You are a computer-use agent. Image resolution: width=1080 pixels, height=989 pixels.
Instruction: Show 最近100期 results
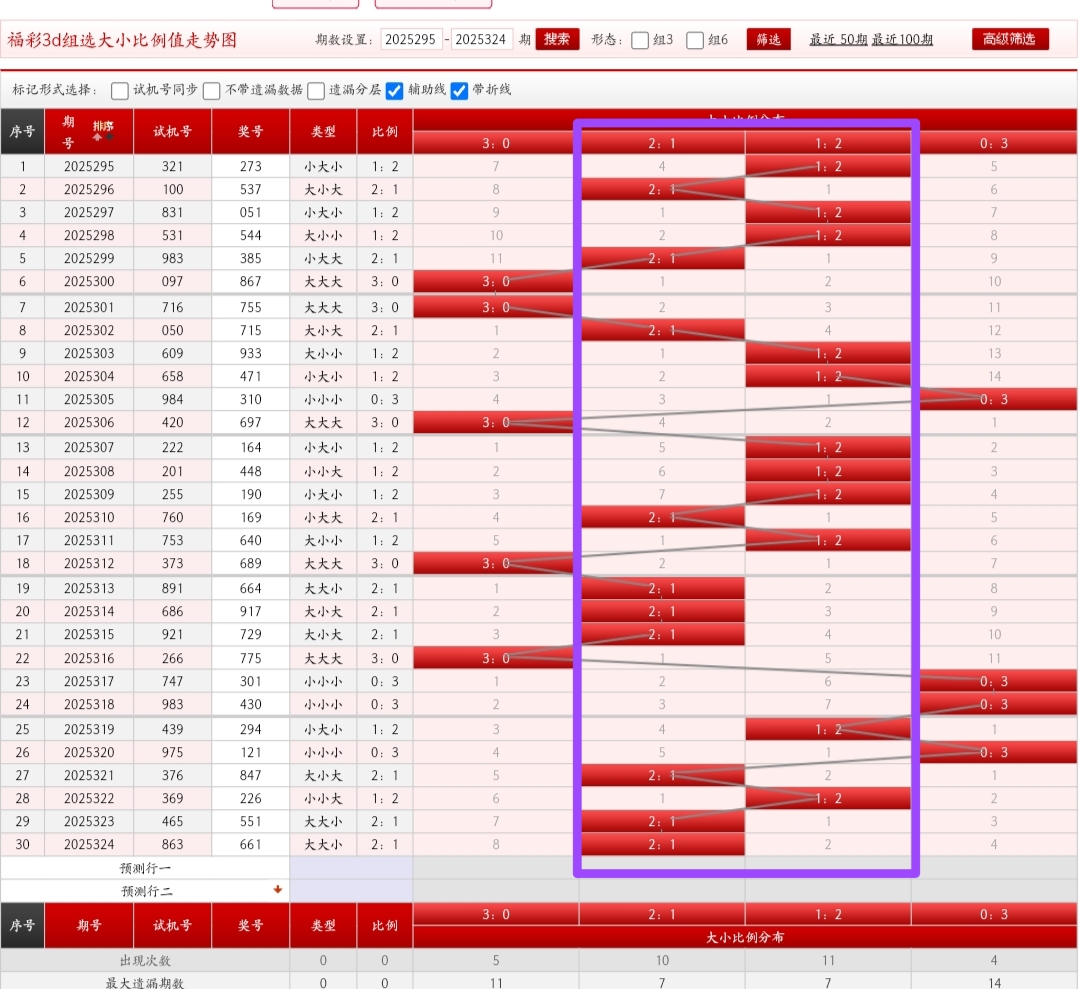pos(902,39)
